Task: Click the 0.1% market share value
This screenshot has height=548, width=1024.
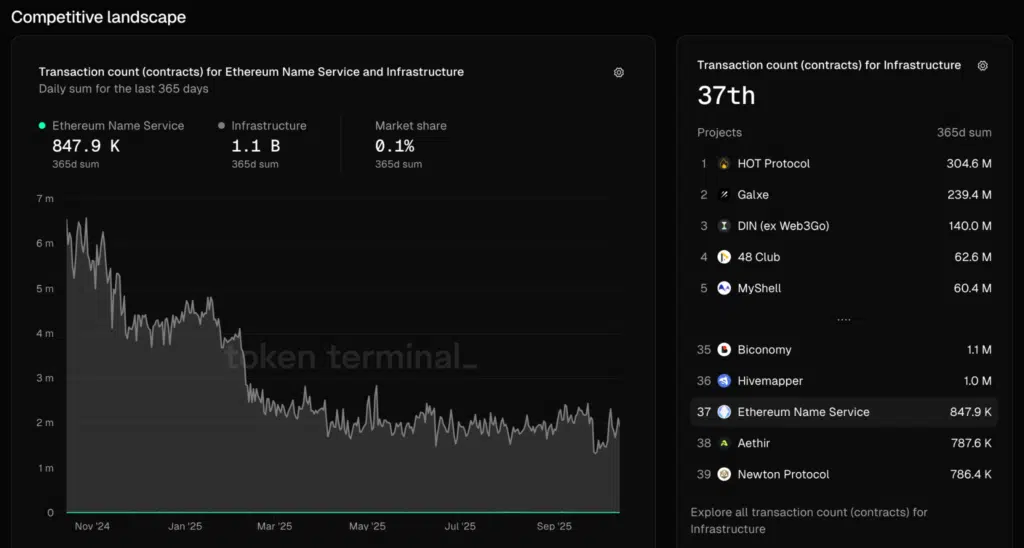Action: (394, 146)
